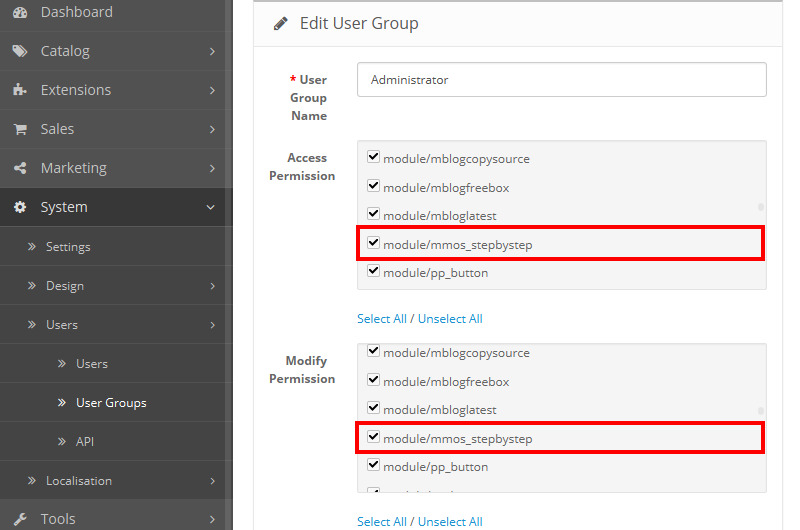
Task: Click the Sales shopping cart icon
Action: point(20,129)
